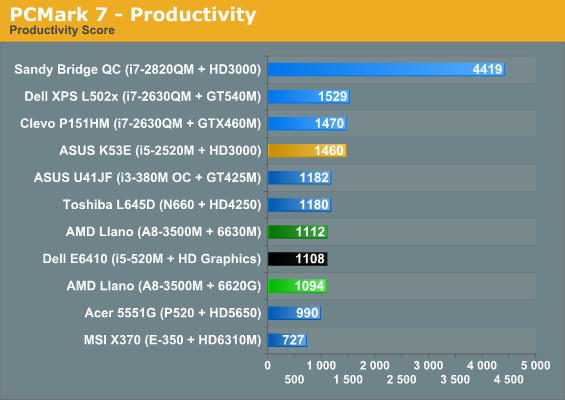The image size is (565, 400).
Task: Click the bar with value 1180
Action: 299,205
